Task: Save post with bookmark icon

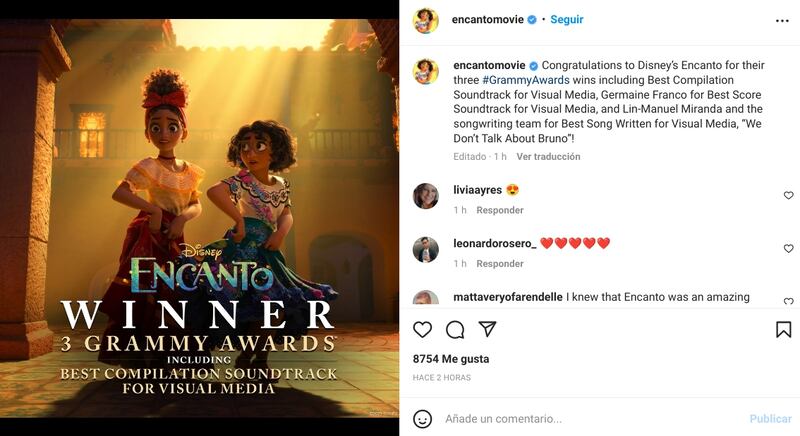Action: click(783, 329)
